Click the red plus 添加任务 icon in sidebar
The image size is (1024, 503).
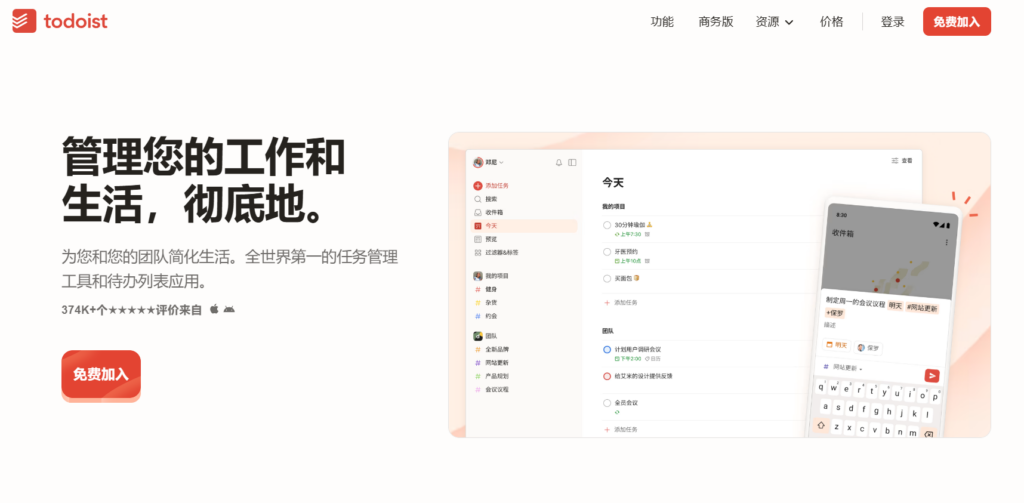tap(478, 186)
